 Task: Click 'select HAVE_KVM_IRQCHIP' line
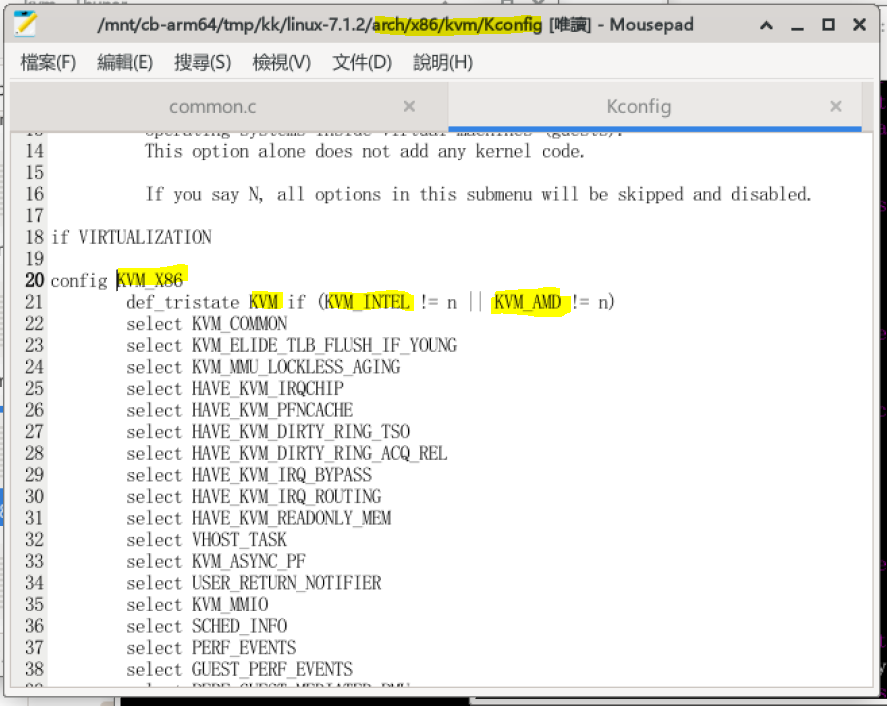click(x=235, y=388)
